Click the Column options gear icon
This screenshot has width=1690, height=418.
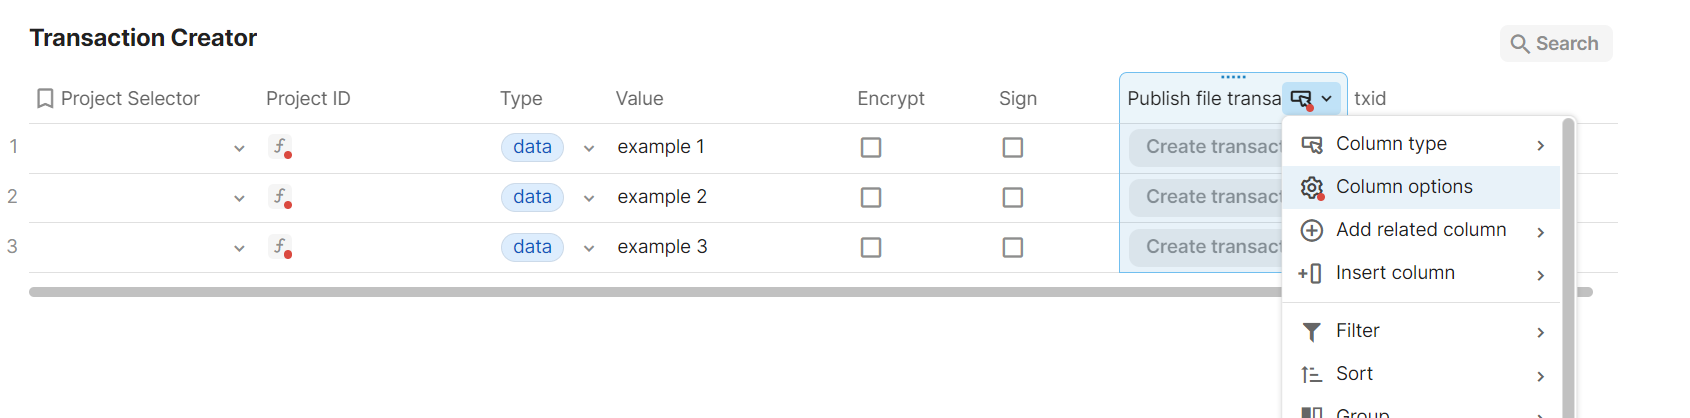(1312, 187)
